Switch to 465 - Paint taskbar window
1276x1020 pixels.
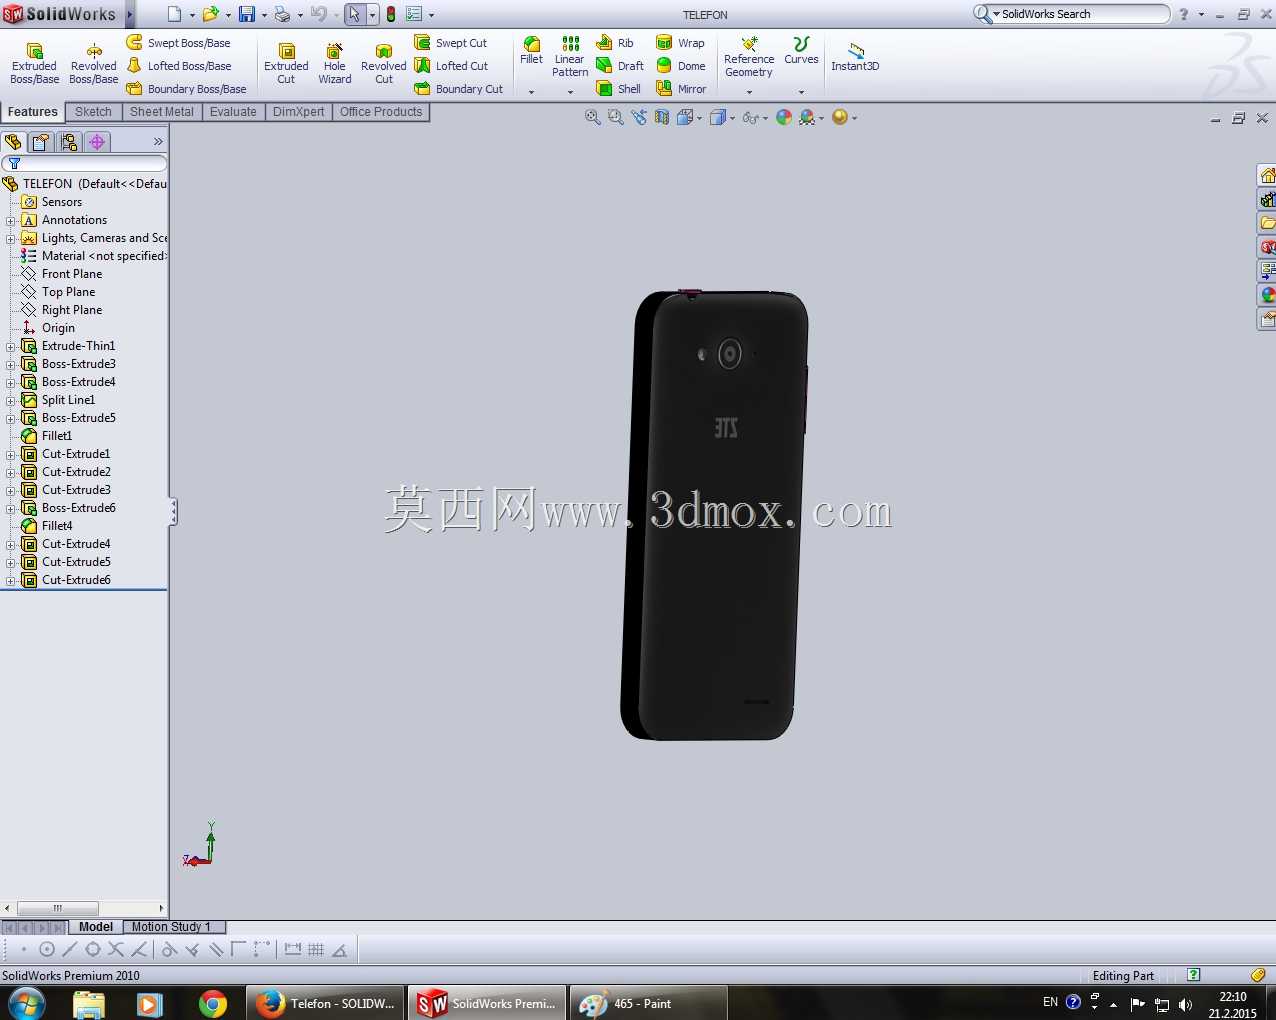click(x=648, y=1003)
